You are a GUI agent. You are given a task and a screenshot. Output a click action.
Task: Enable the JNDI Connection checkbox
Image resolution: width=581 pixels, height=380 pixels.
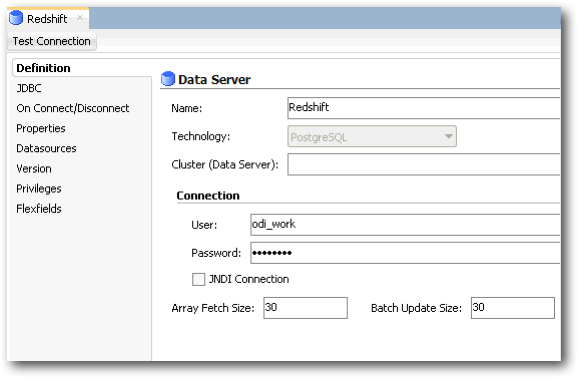(198, 279)
